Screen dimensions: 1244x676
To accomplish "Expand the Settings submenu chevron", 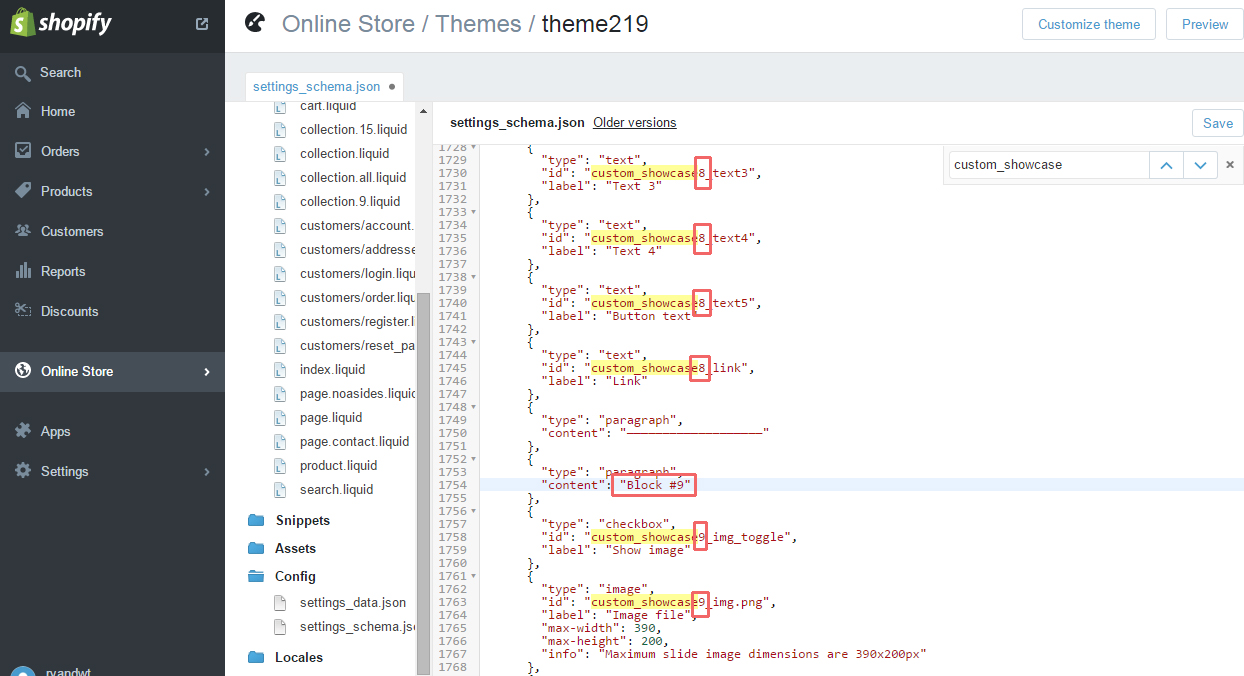I will click(x=207, y=472).
